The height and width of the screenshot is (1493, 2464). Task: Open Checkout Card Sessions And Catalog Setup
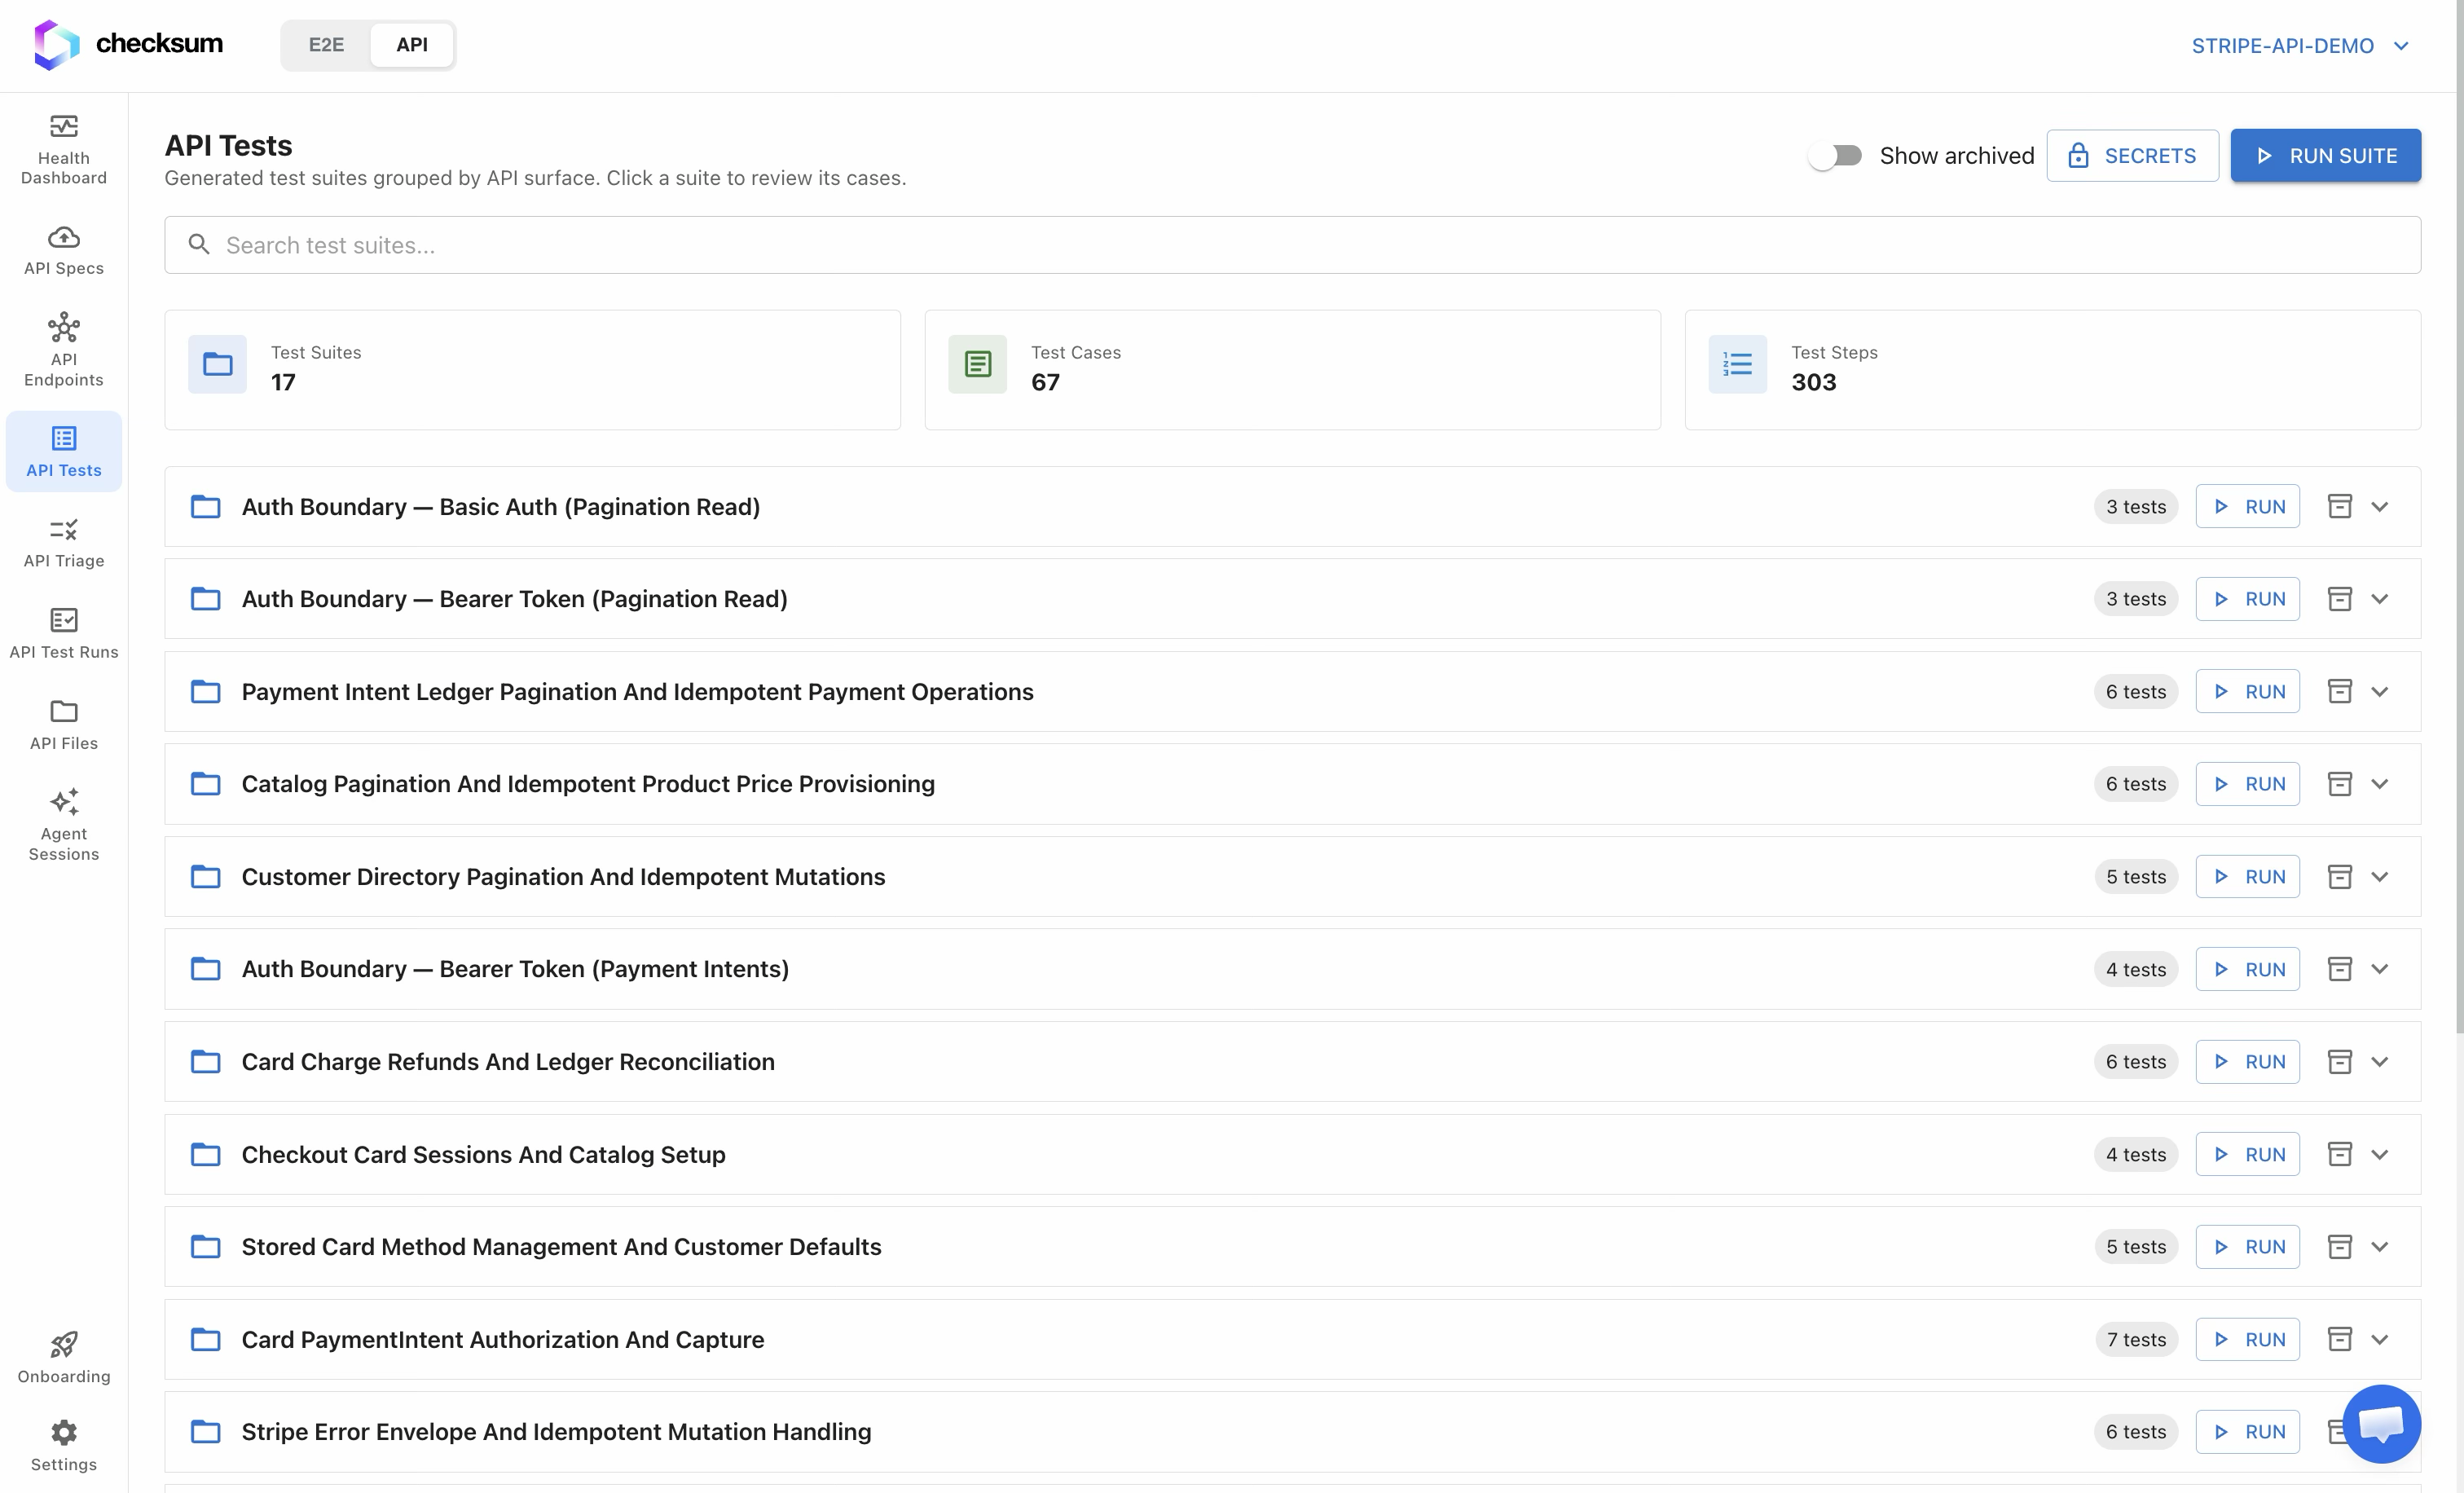click(1292, 1154)
